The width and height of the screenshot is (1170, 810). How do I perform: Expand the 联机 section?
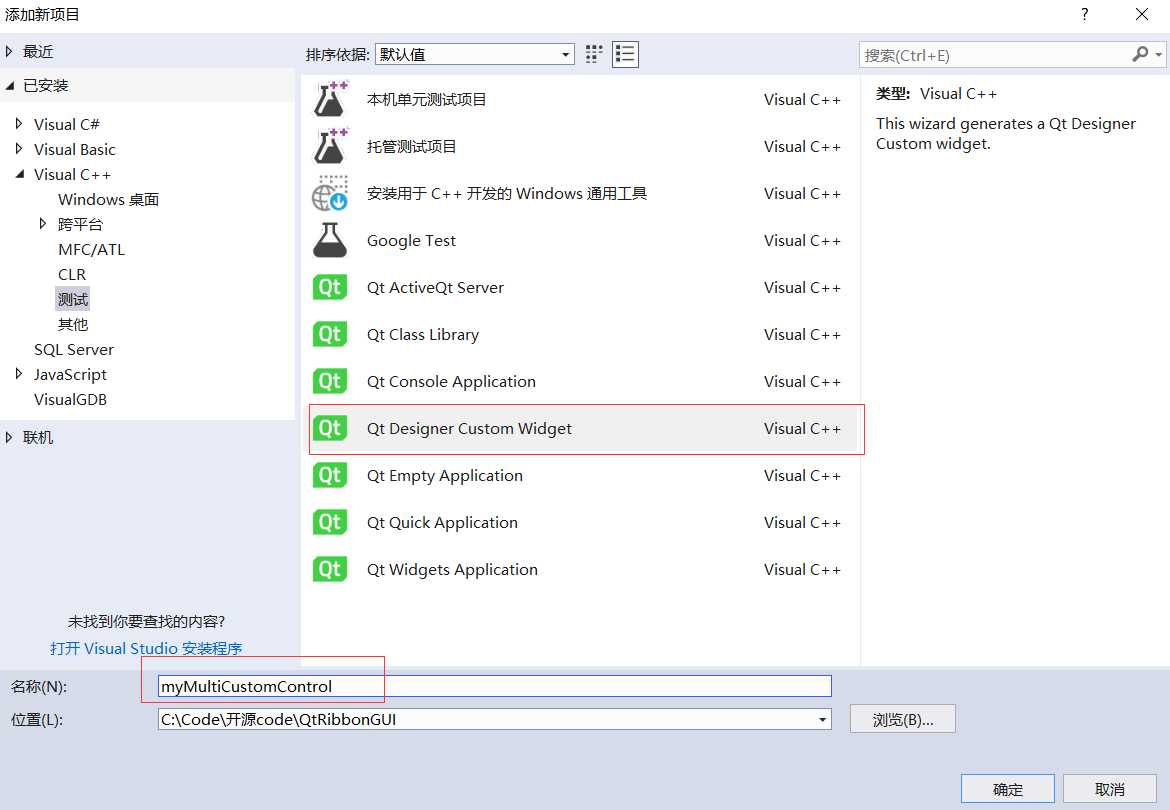point(9,437)
